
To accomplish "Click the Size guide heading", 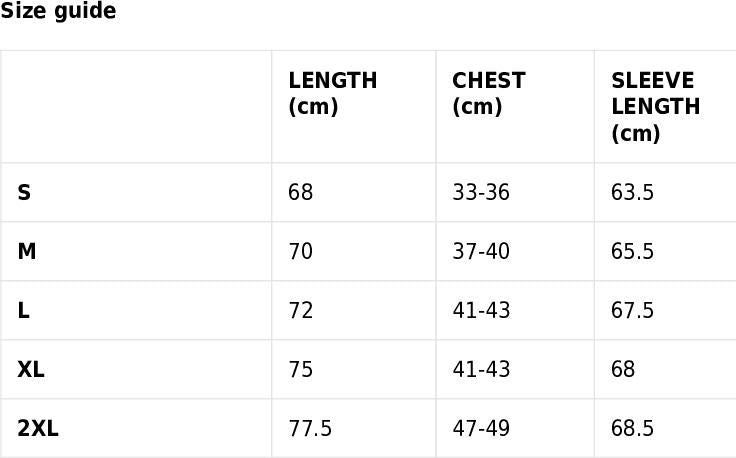I will point(58,12).
